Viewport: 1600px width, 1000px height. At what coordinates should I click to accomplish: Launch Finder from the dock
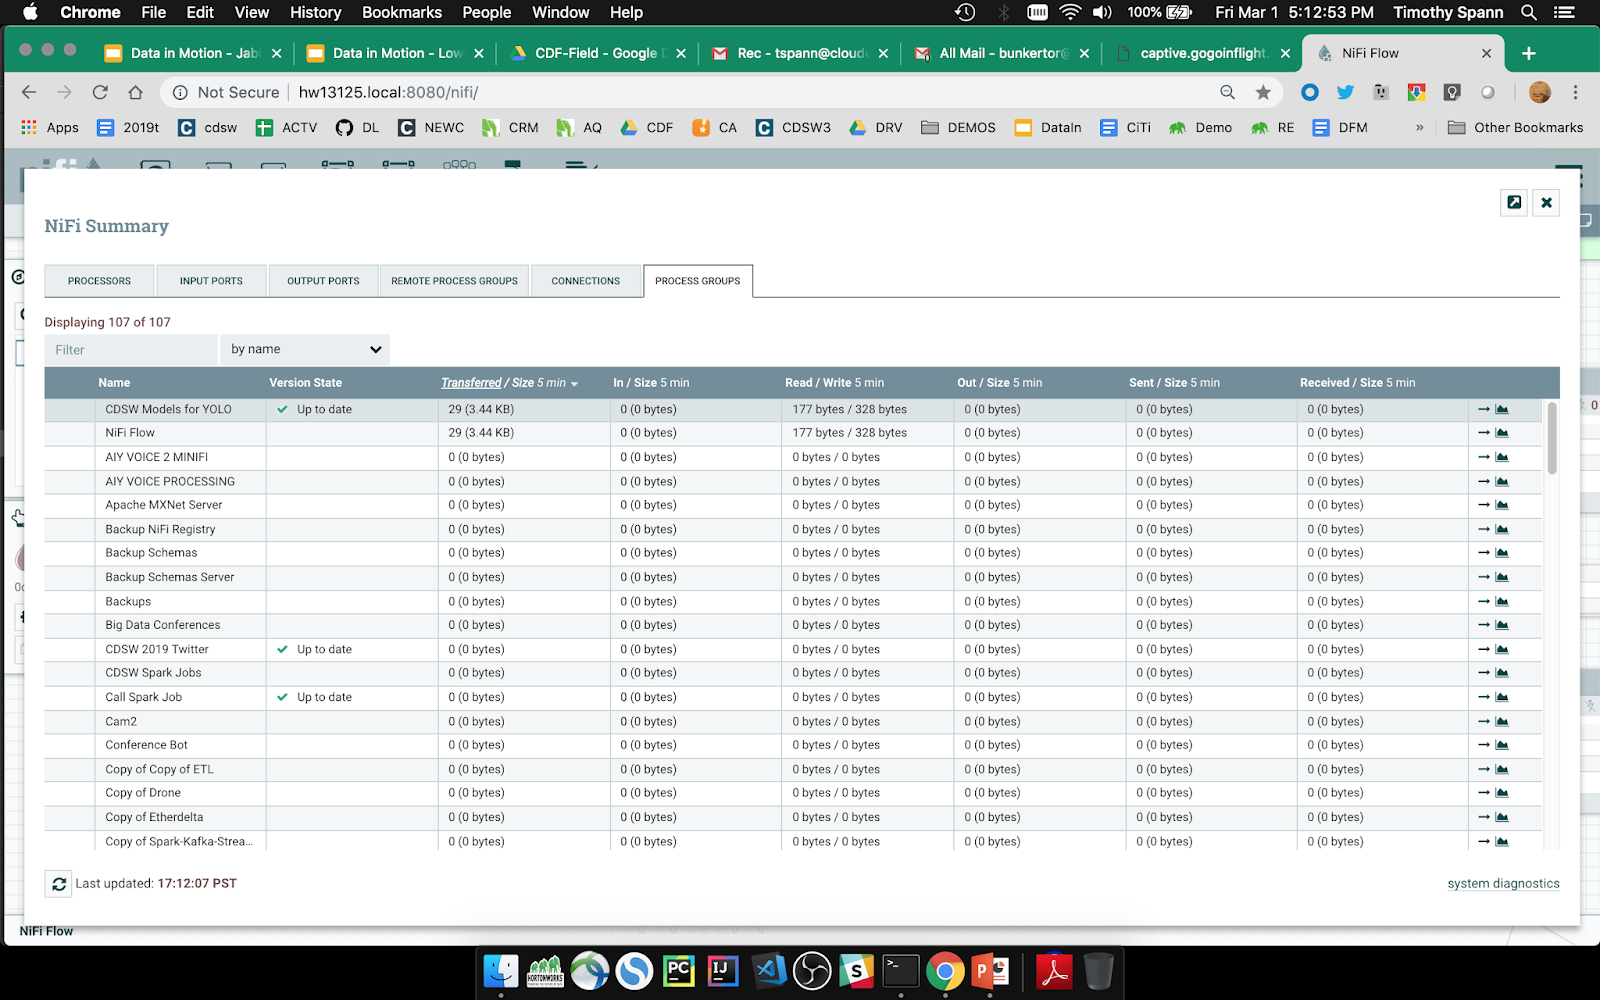pos(501,971)
